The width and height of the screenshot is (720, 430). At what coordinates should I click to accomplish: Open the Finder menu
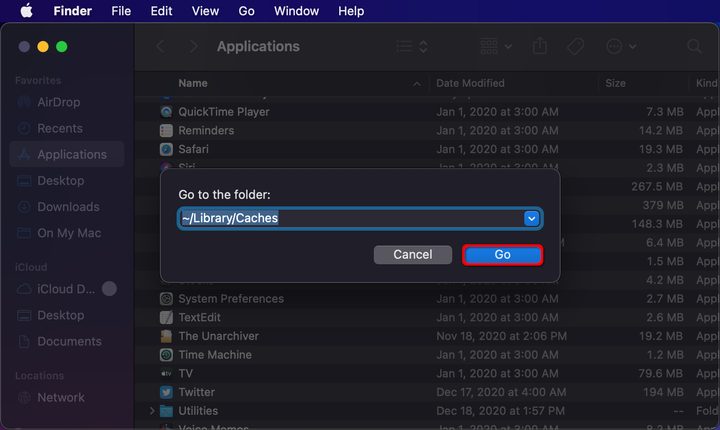(x=73, y=11)
